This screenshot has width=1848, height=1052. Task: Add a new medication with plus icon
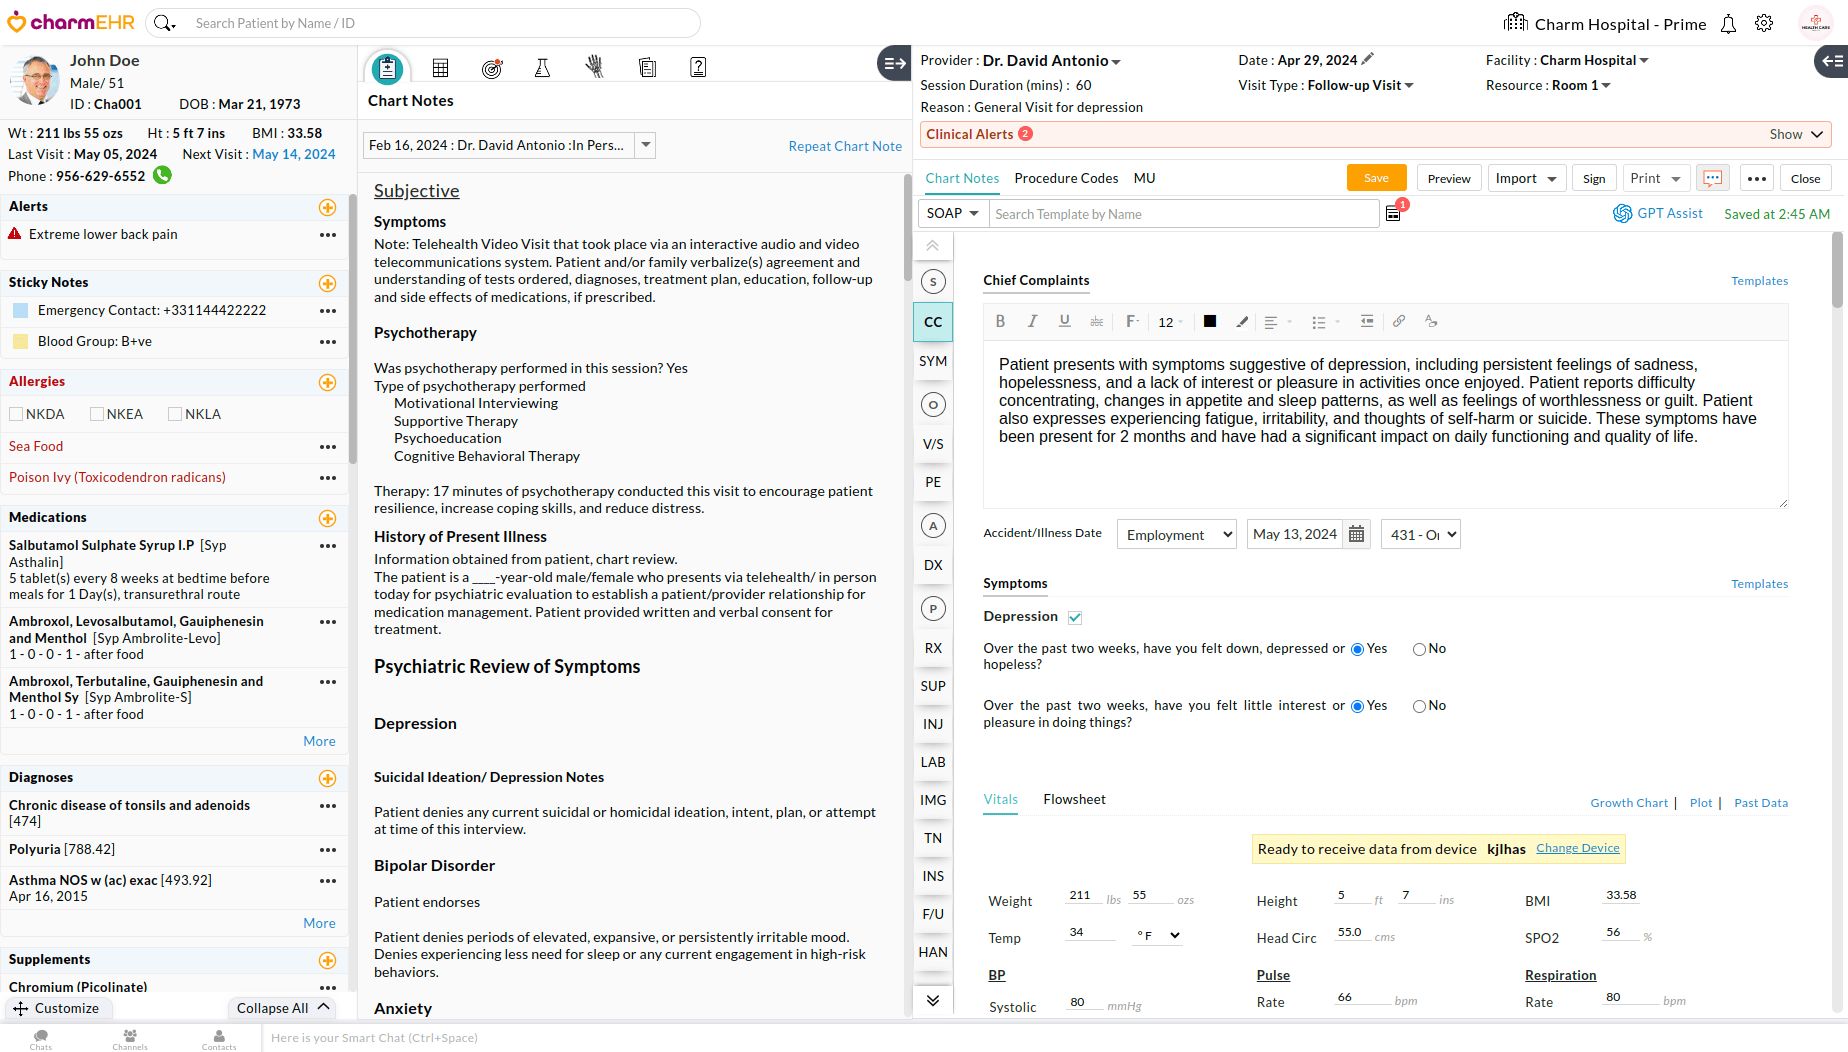[327, 518]
